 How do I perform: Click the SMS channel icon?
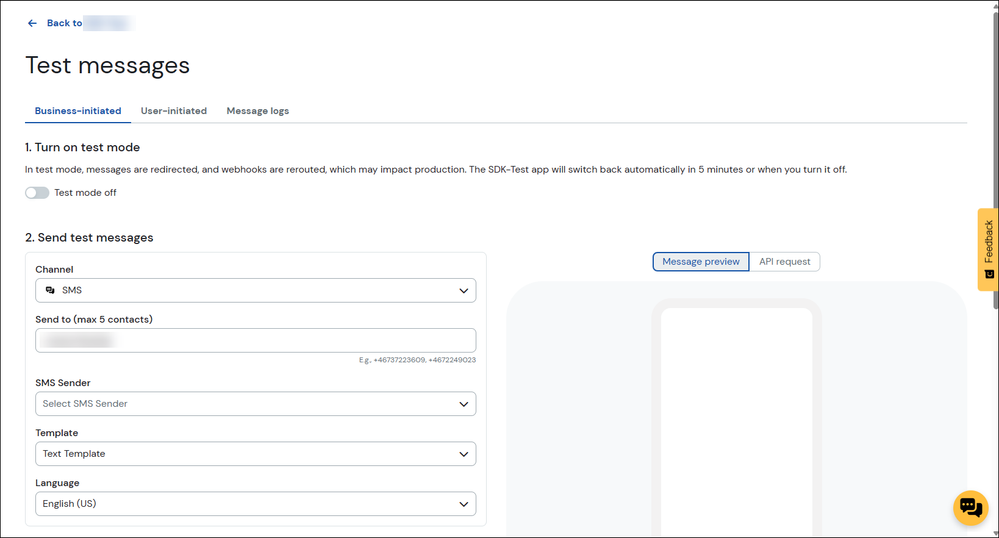tap(50, 290)
